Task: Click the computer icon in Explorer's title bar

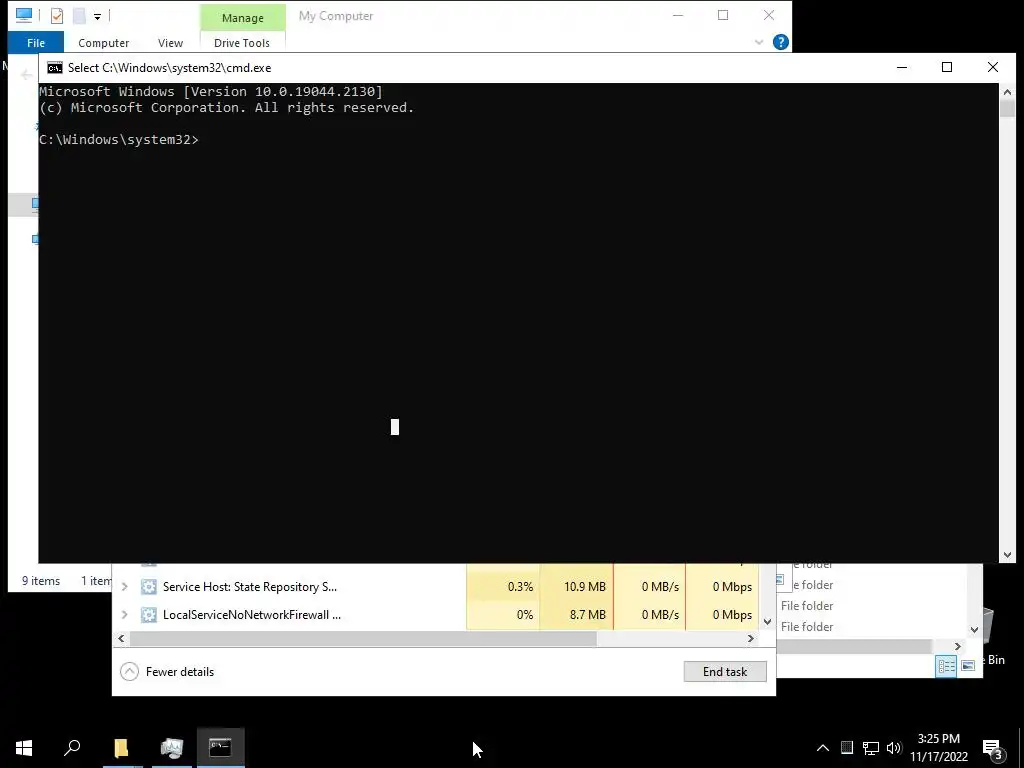Action: [x=24, y=15]
